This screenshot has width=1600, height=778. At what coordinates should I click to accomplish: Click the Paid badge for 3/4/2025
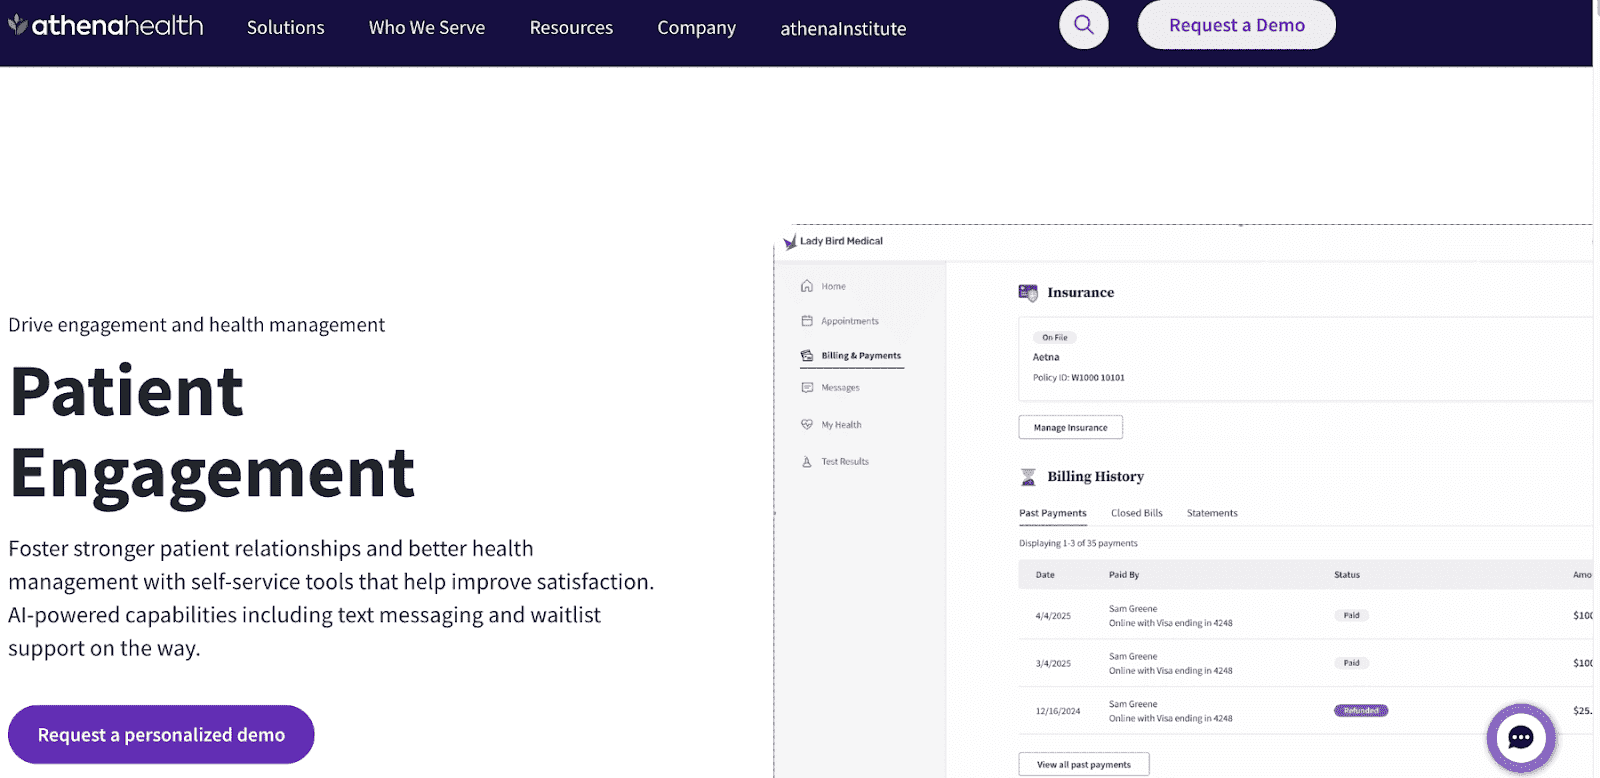pos(1351,663)
